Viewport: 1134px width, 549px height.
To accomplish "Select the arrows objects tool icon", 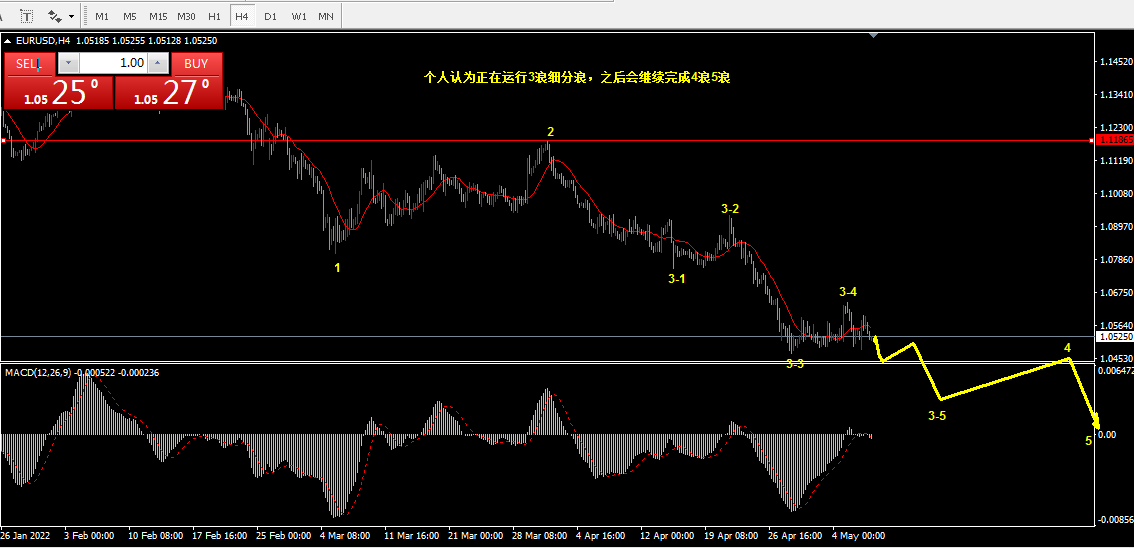I will click(55, 15).
